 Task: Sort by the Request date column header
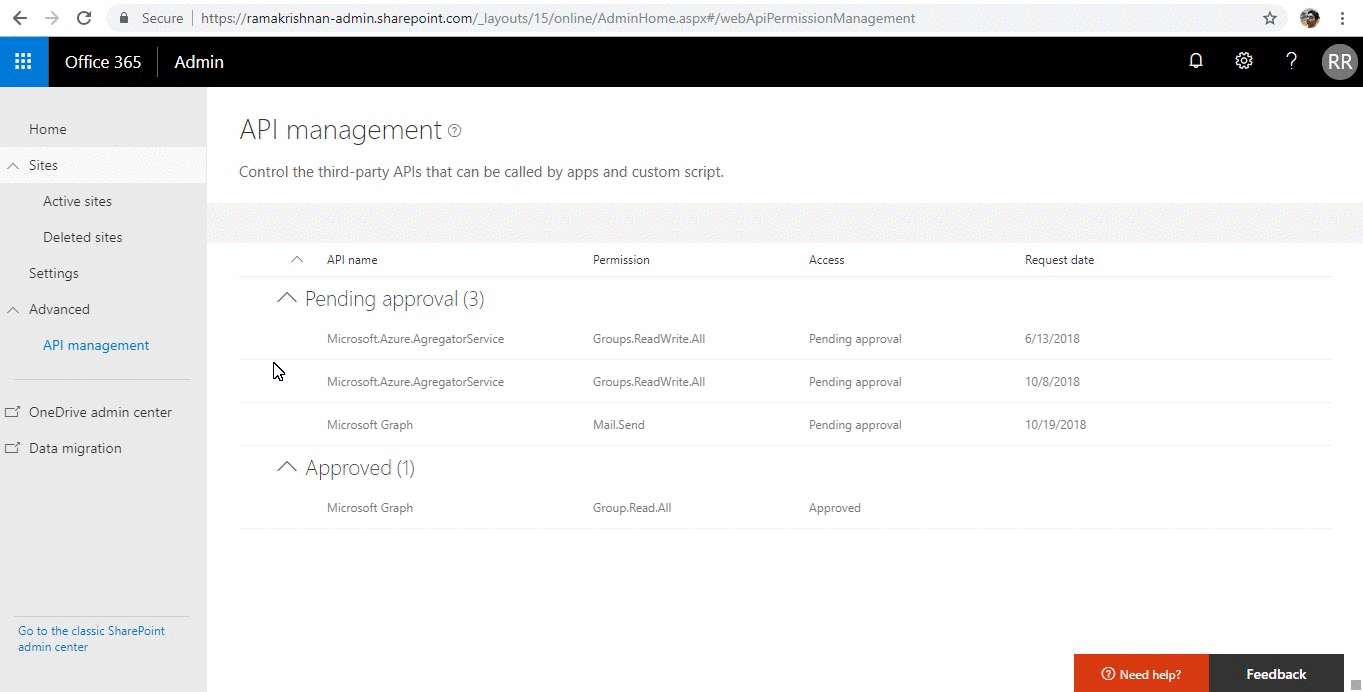[x=1059, y=260]
